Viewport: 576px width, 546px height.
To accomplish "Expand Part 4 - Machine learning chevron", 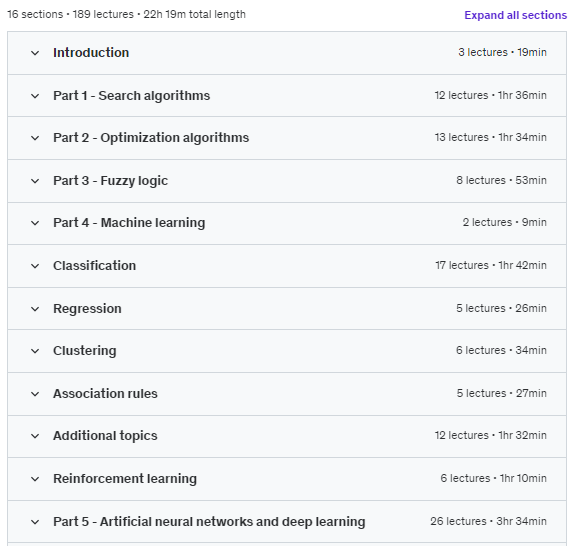I will (x=35, y=223).
